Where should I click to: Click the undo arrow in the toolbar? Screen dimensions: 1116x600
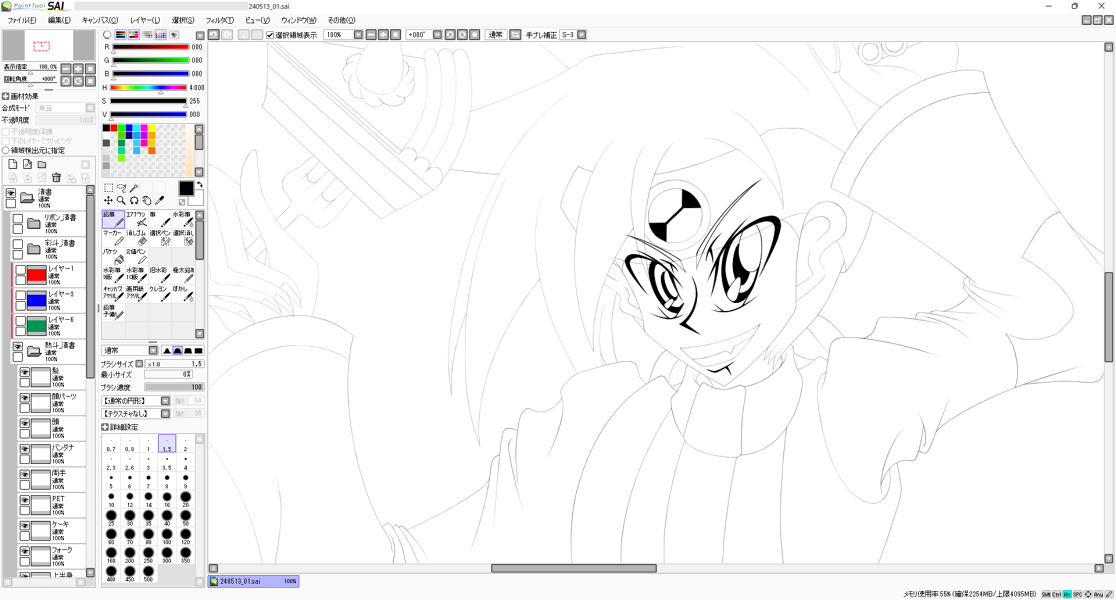213,34
